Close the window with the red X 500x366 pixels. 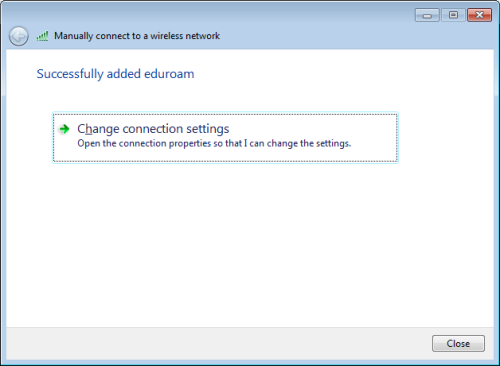[479, 15]
